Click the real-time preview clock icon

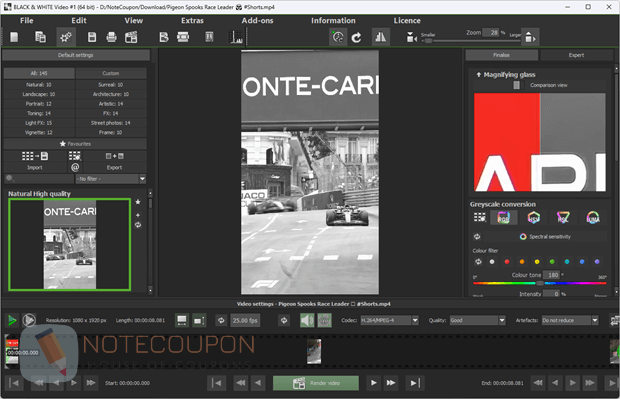(x=338, y=37)
